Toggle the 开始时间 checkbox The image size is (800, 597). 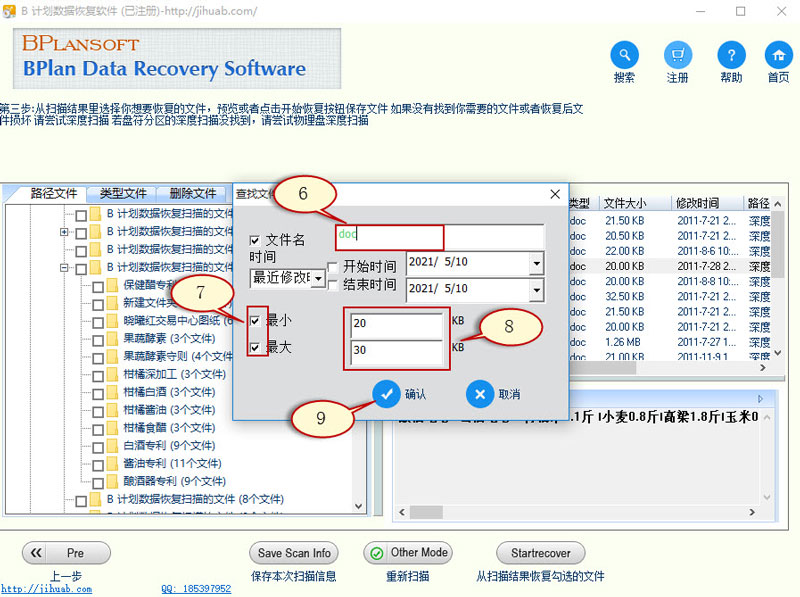coord(333,267)
